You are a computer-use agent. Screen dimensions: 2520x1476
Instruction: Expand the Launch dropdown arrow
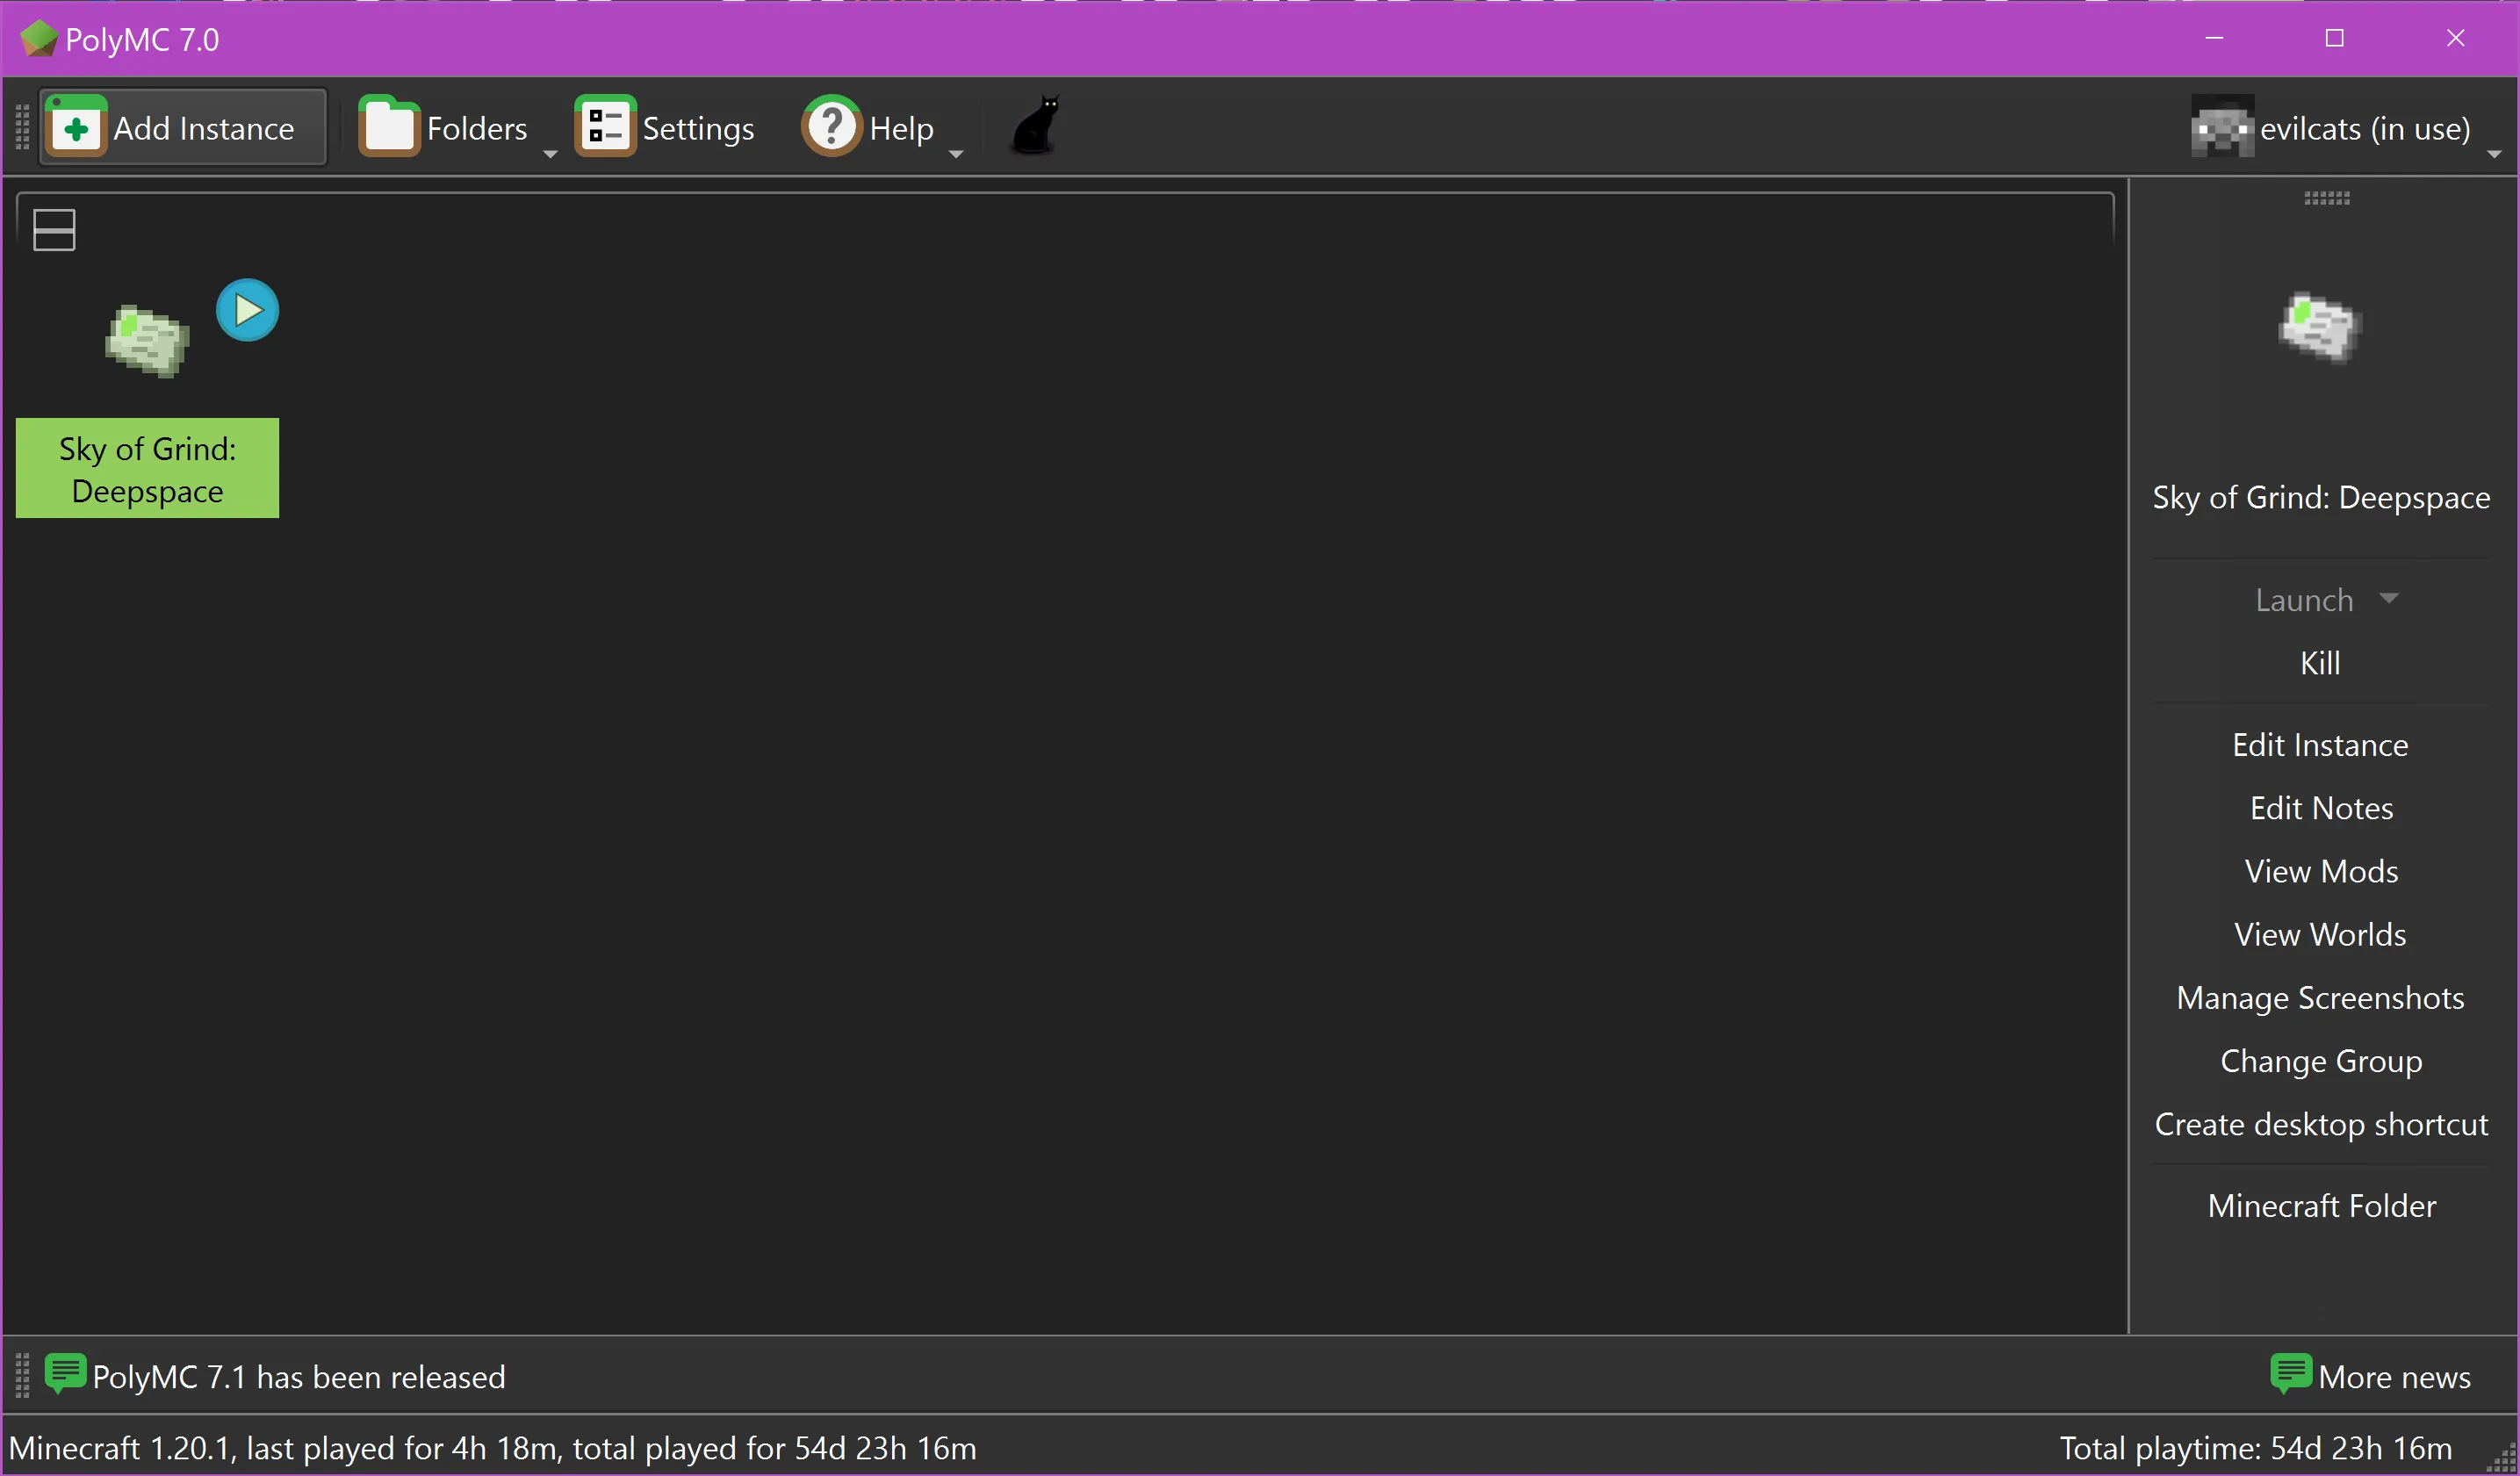coord(2389,598)
